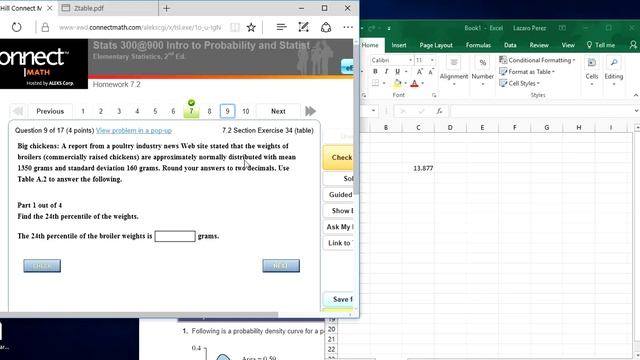This screenshot has height=360, width=640.
Task: Click the padlock site info icon
Action: coord(45,27)
